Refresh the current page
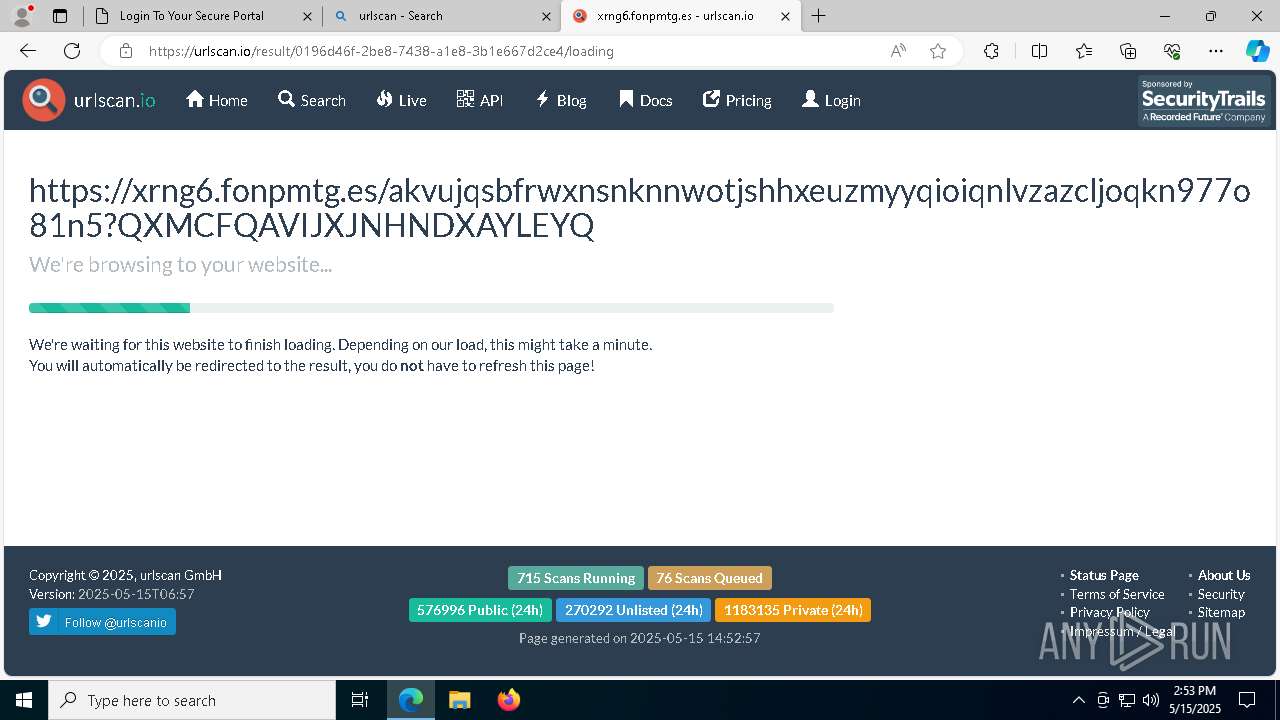 tap(72, 51)
